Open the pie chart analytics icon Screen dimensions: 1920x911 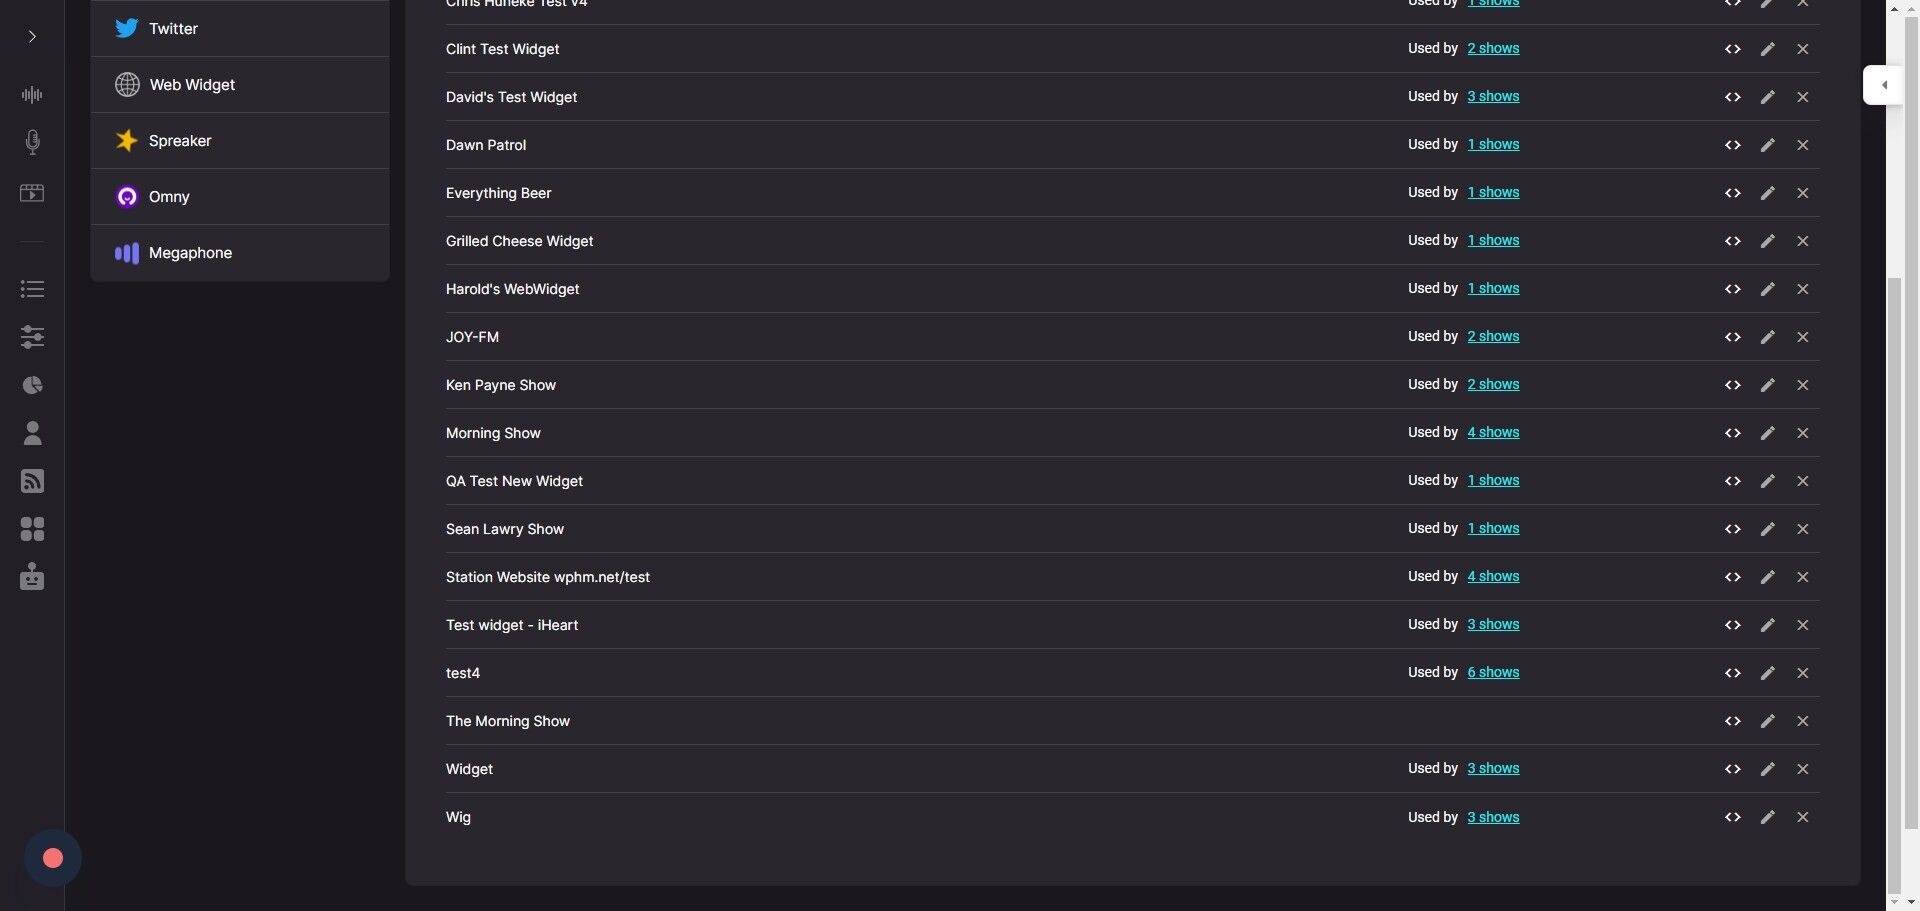(32, 385)
